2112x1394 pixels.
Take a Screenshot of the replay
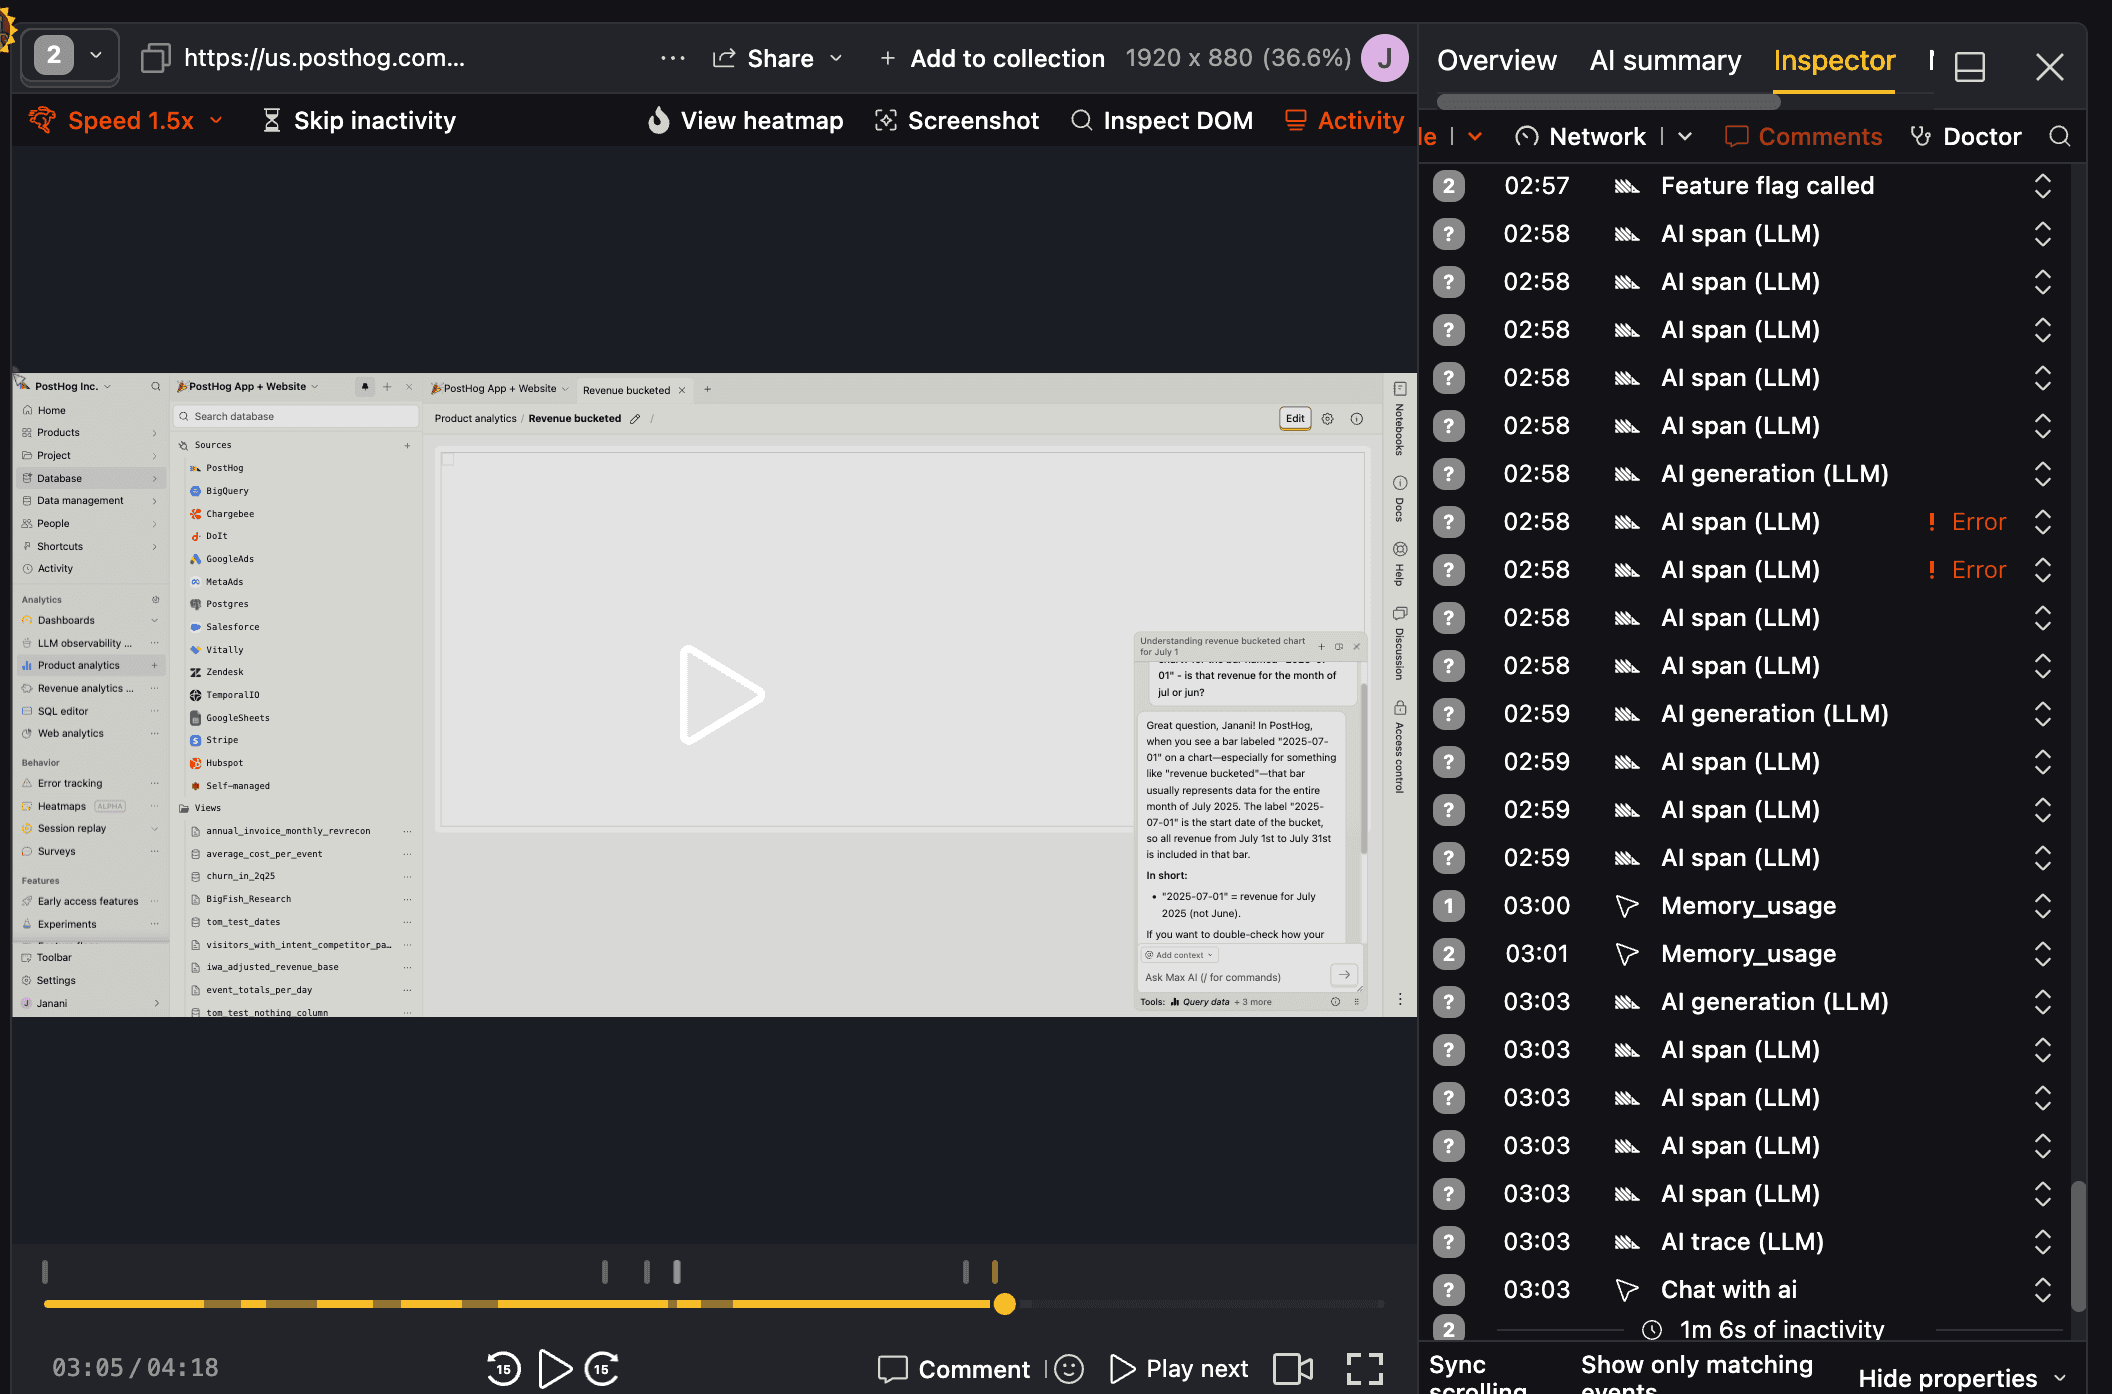(x=957, y=121)
